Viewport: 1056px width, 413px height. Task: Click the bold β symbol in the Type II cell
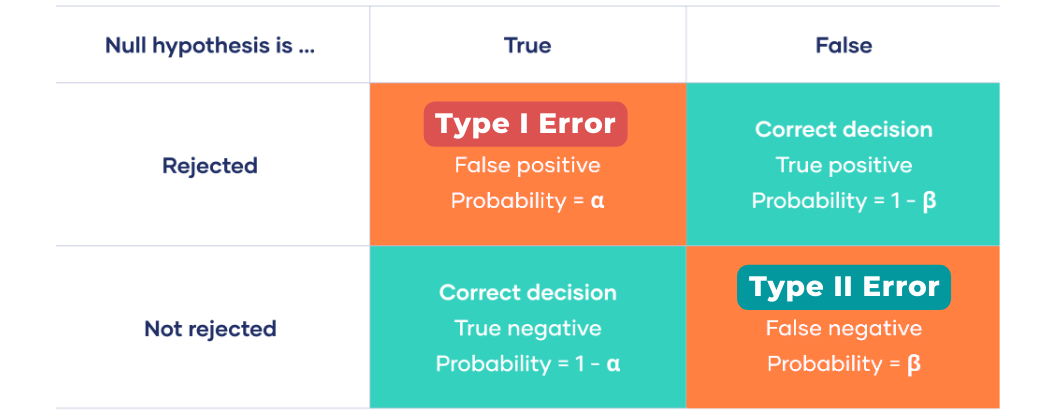(x=914, y=364)
